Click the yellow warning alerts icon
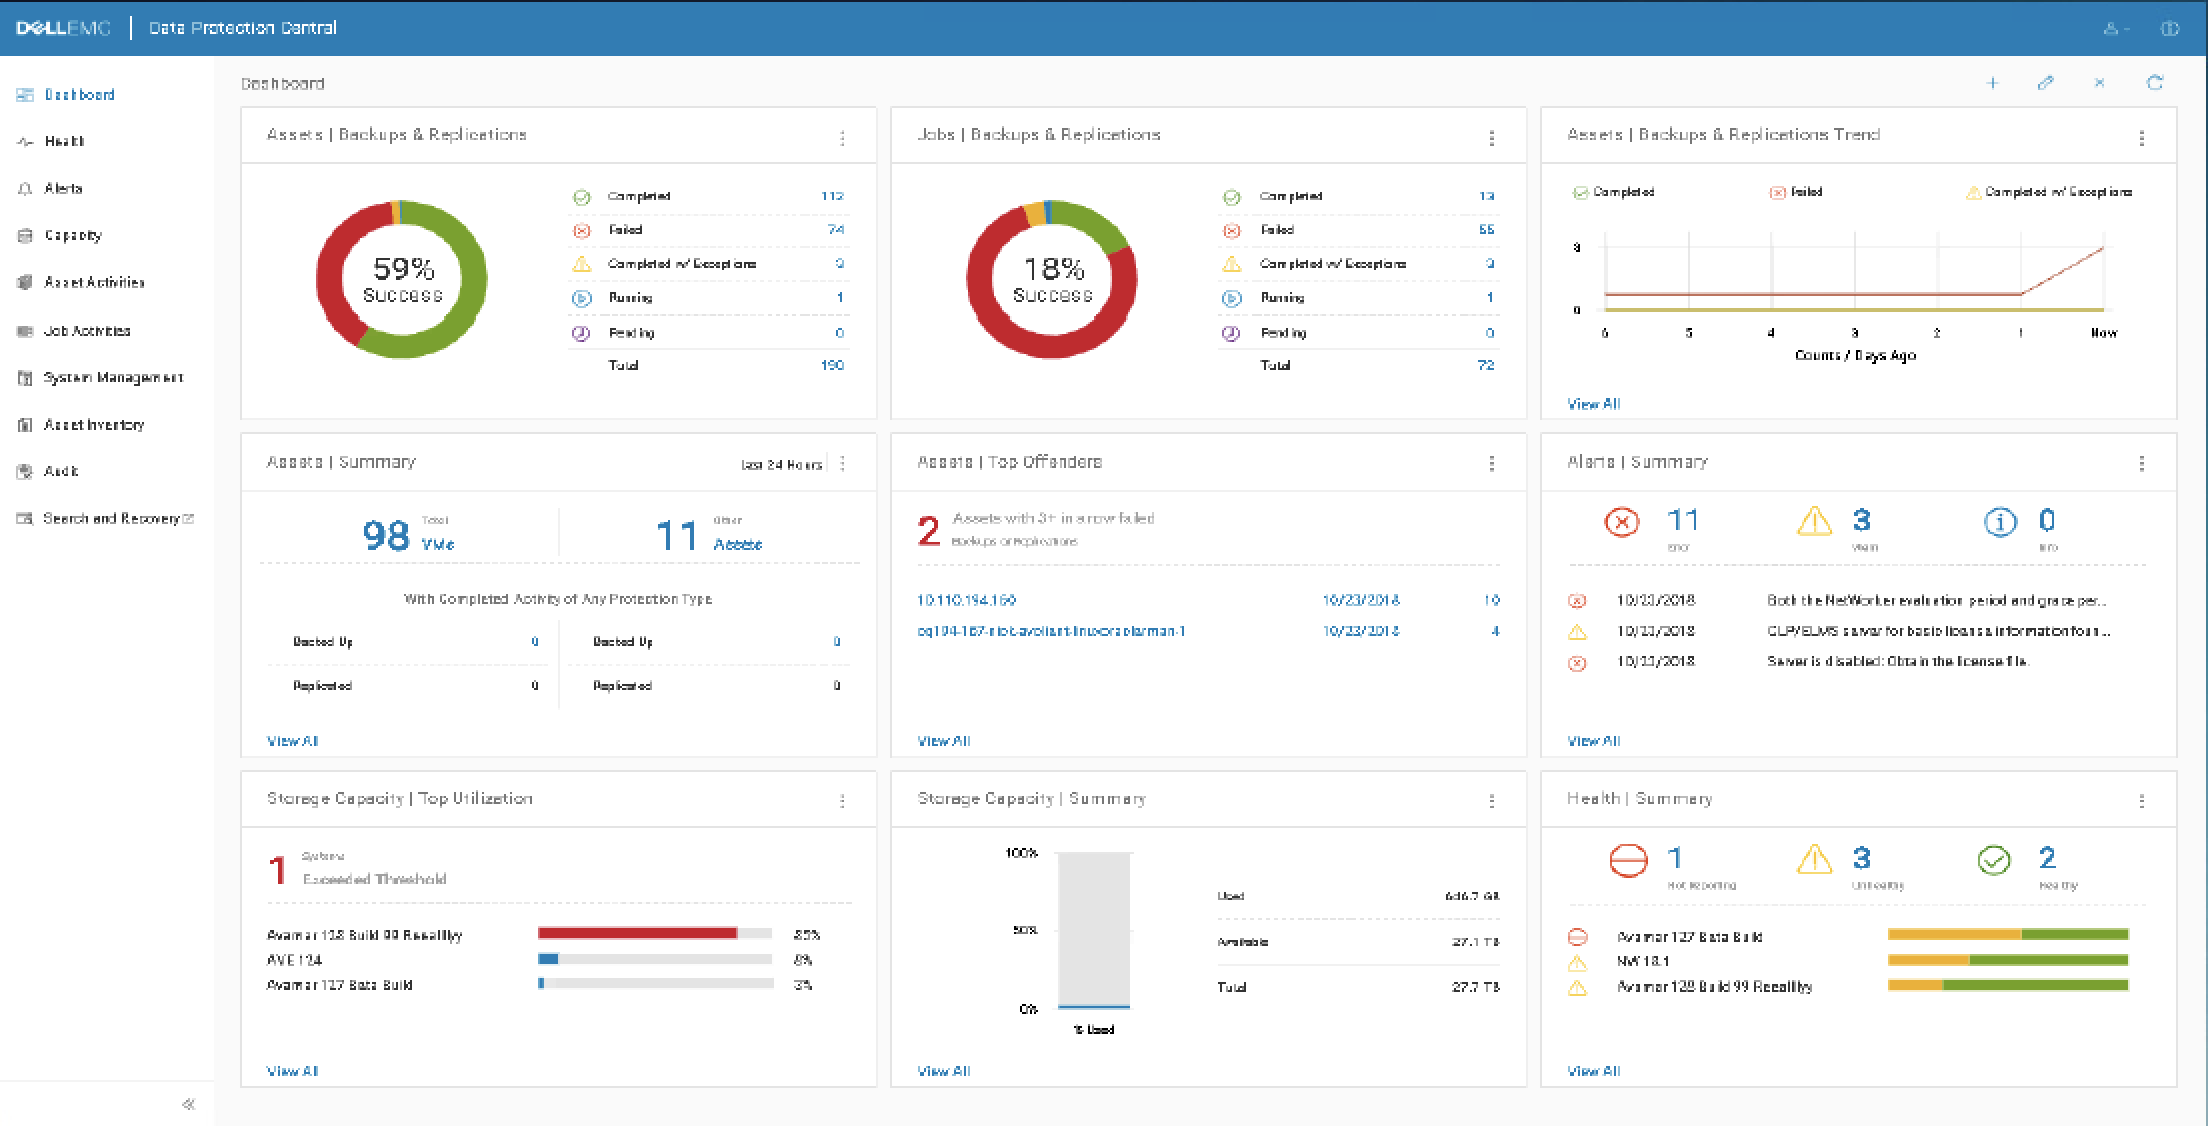The image size is (2208, 1126). 1814,521
